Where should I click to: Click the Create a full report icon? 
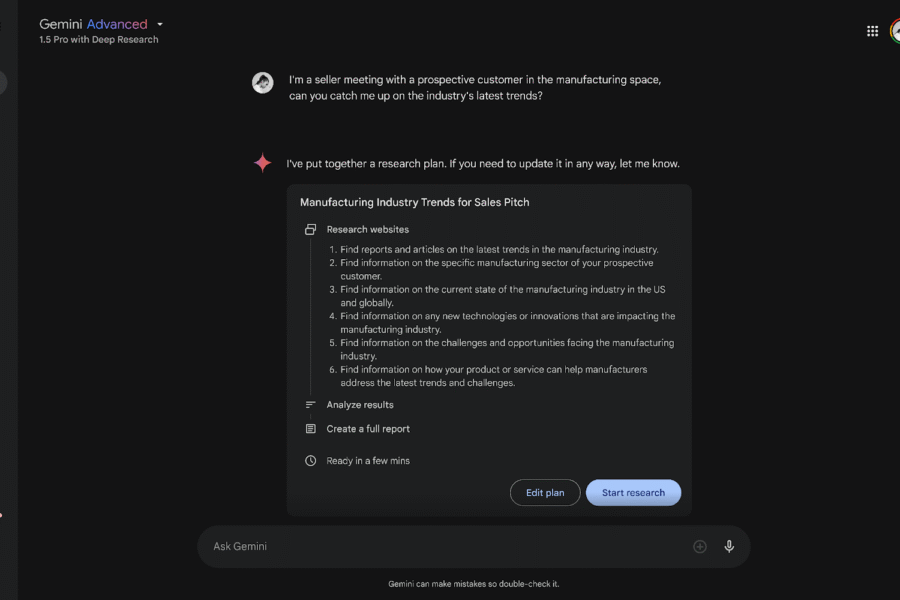point(309,428)
